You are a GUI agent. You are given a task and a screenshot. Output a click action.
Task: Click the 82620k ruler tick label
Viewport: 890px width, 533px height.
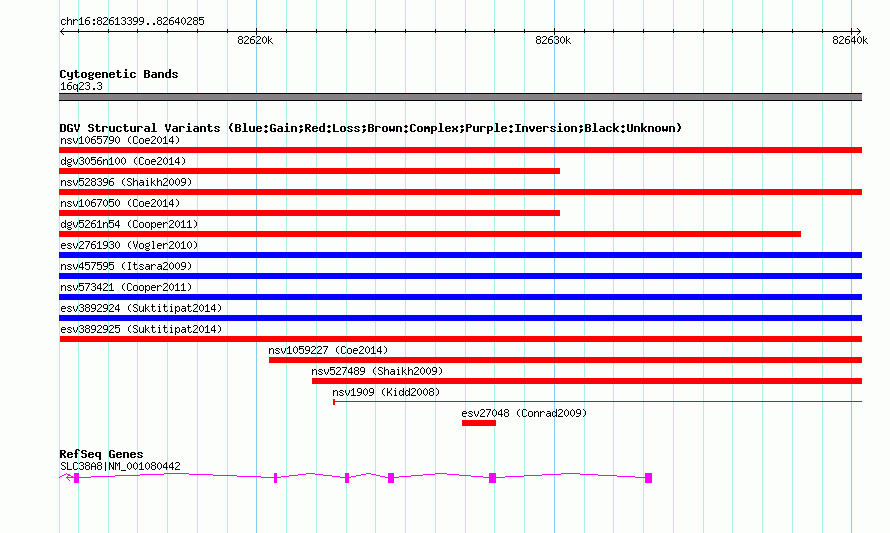click(x=255, y=40)
